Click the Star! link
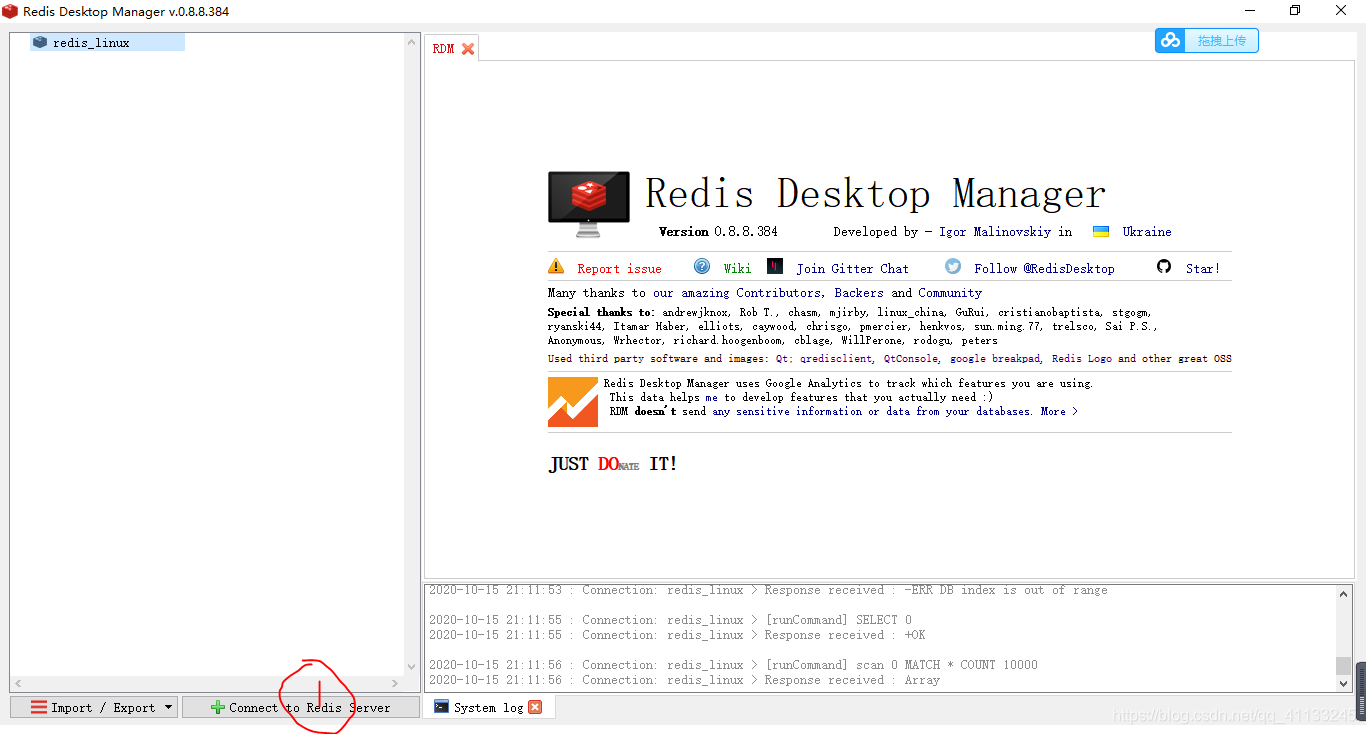 click(1203, 268)
